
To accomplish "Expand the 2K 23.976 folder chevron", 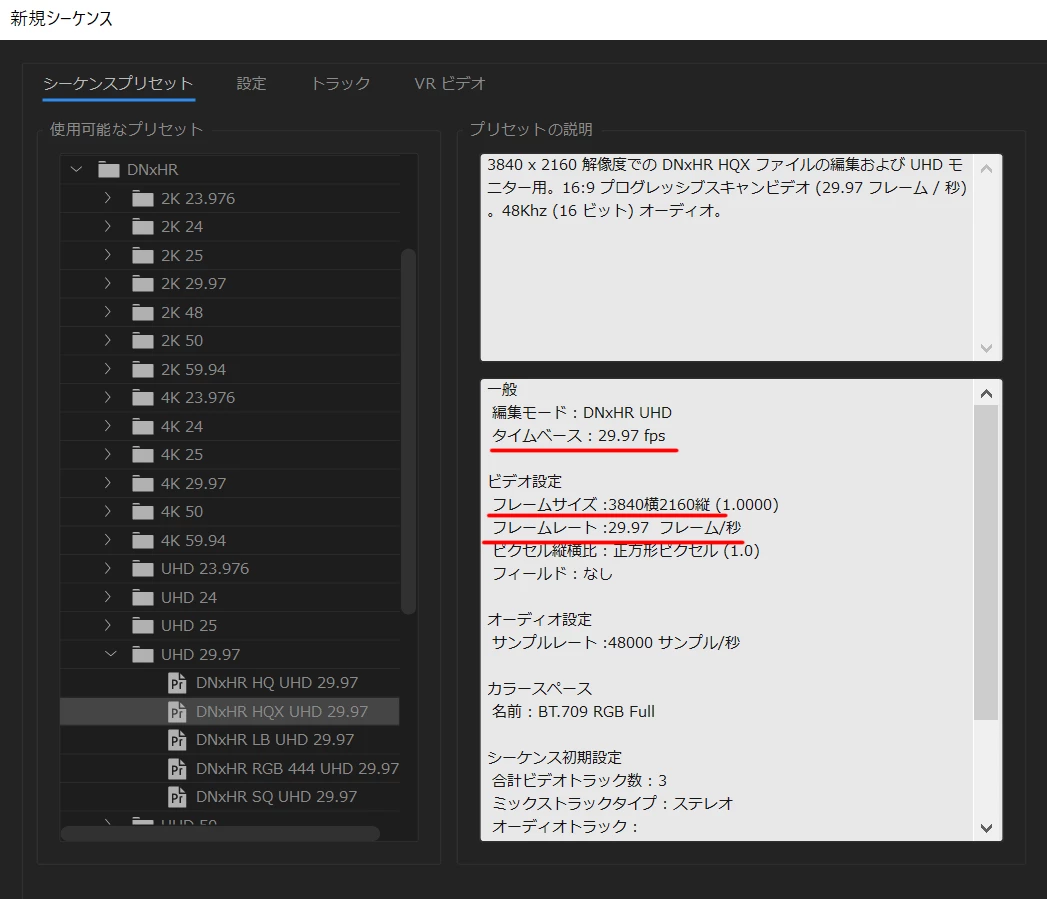I will (x=108, y=198).
